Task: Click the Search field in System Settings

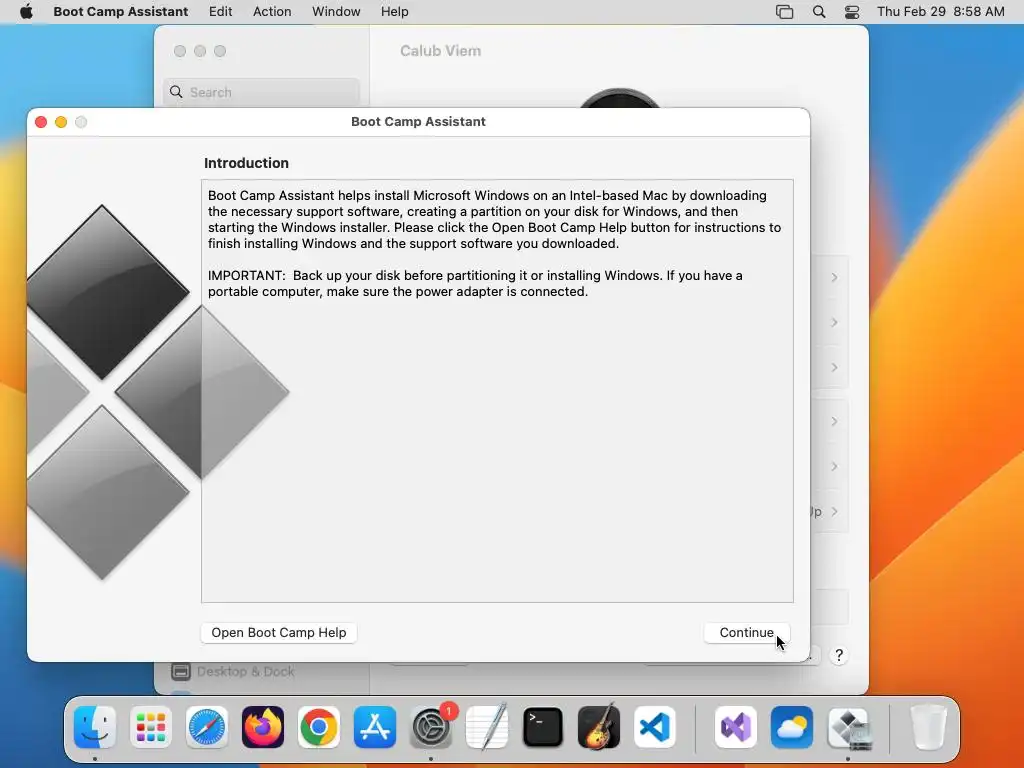Action: [261, 92]
